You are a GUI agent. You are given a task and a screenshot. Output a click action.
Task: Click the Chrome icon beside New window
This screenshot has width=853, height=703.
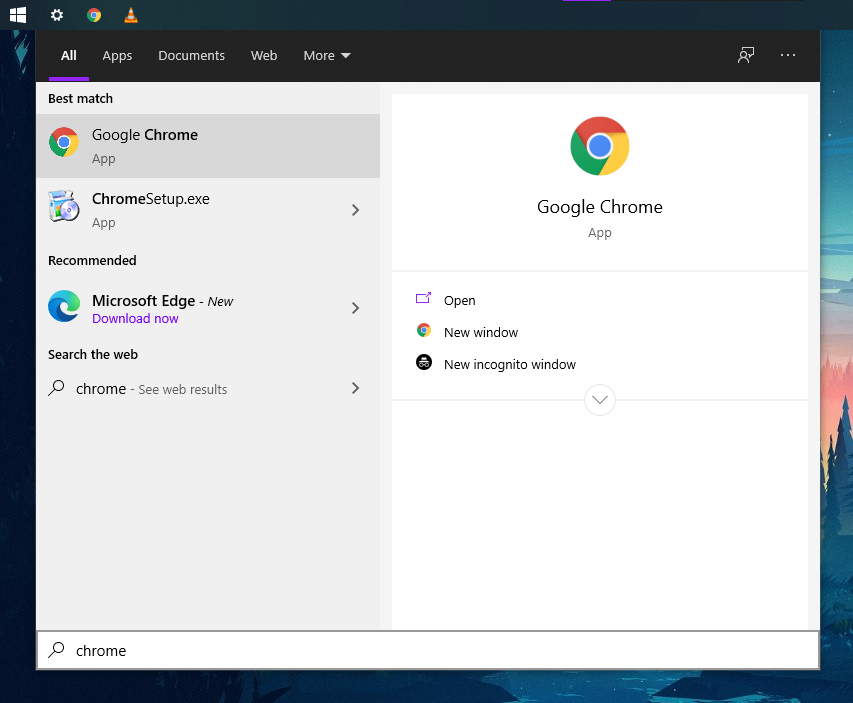(x=424, y=330)
